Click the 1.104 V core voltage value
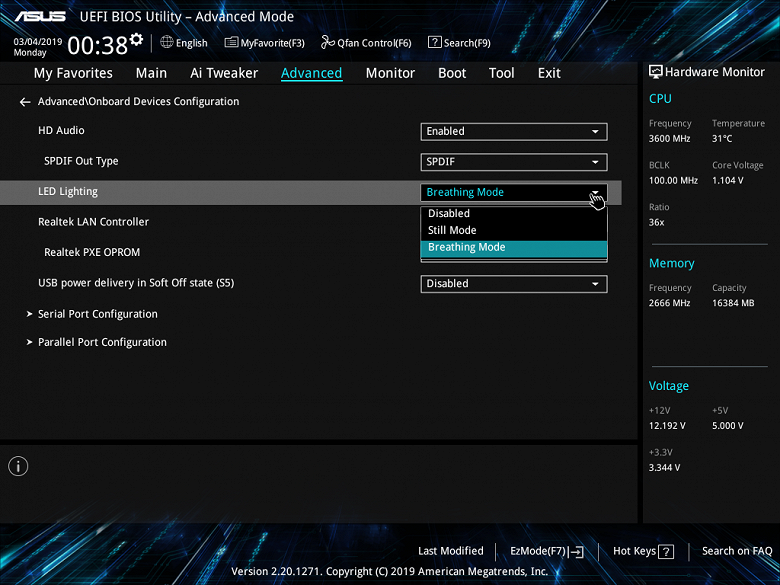 click(727, 181)
